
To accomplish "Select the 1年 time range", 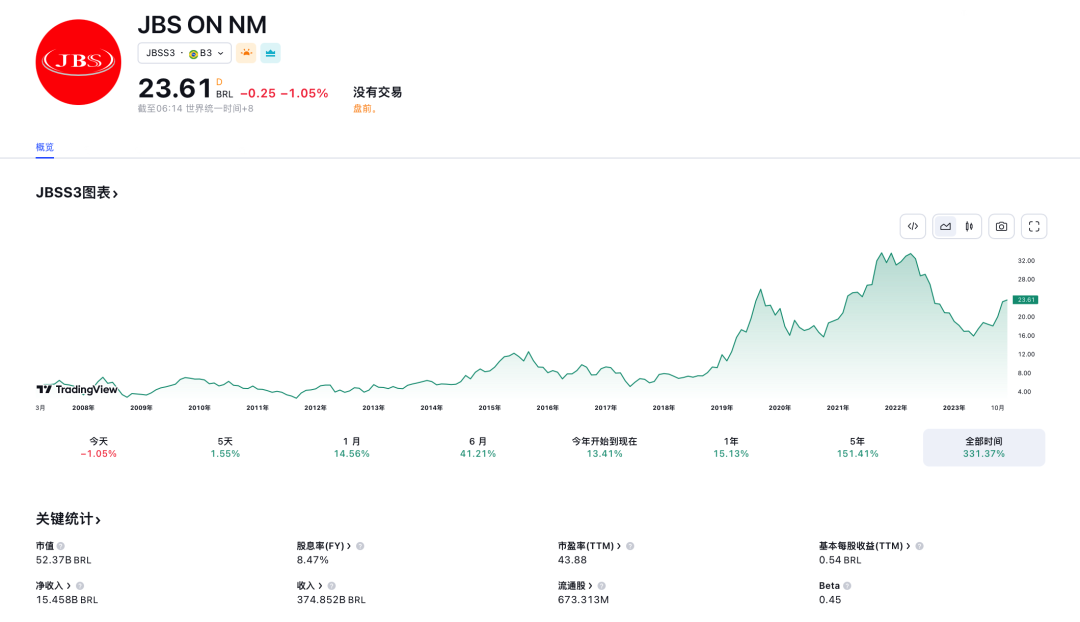I will [731, 447].
